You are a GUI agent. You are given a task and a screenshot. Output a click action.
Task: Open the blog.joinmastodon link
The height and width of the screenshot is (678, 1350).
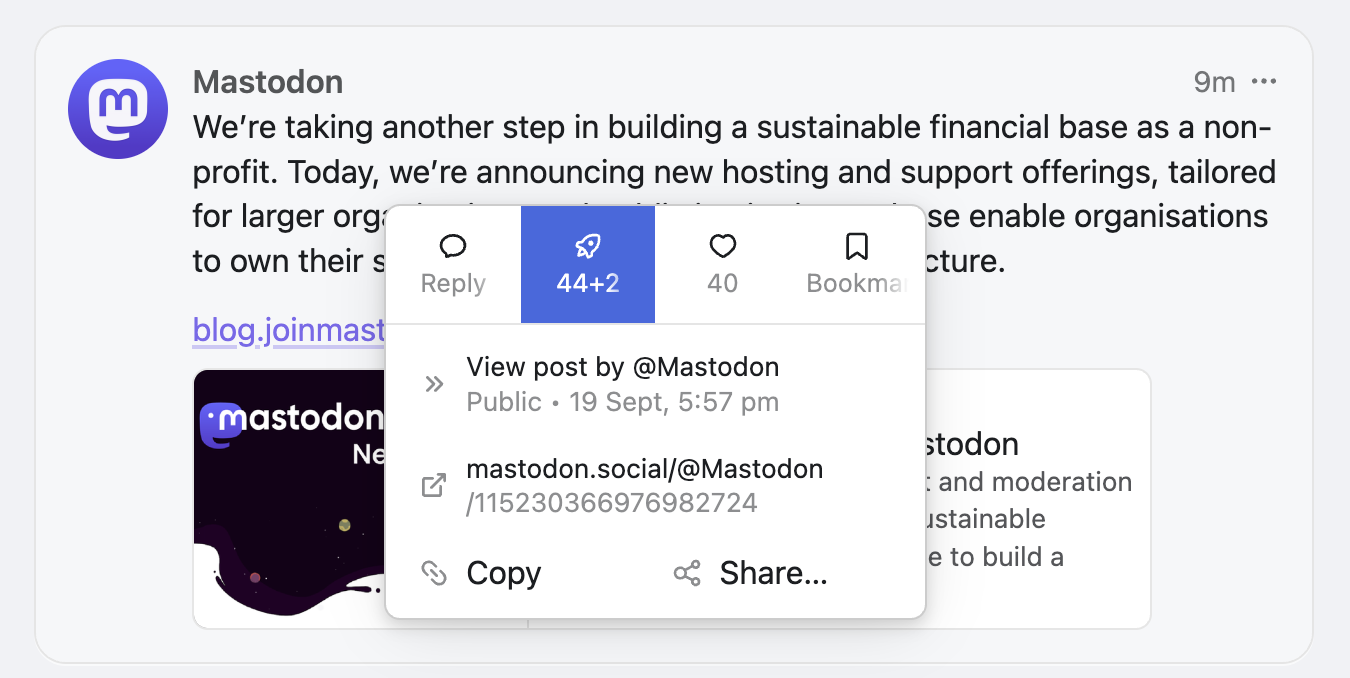288,330
